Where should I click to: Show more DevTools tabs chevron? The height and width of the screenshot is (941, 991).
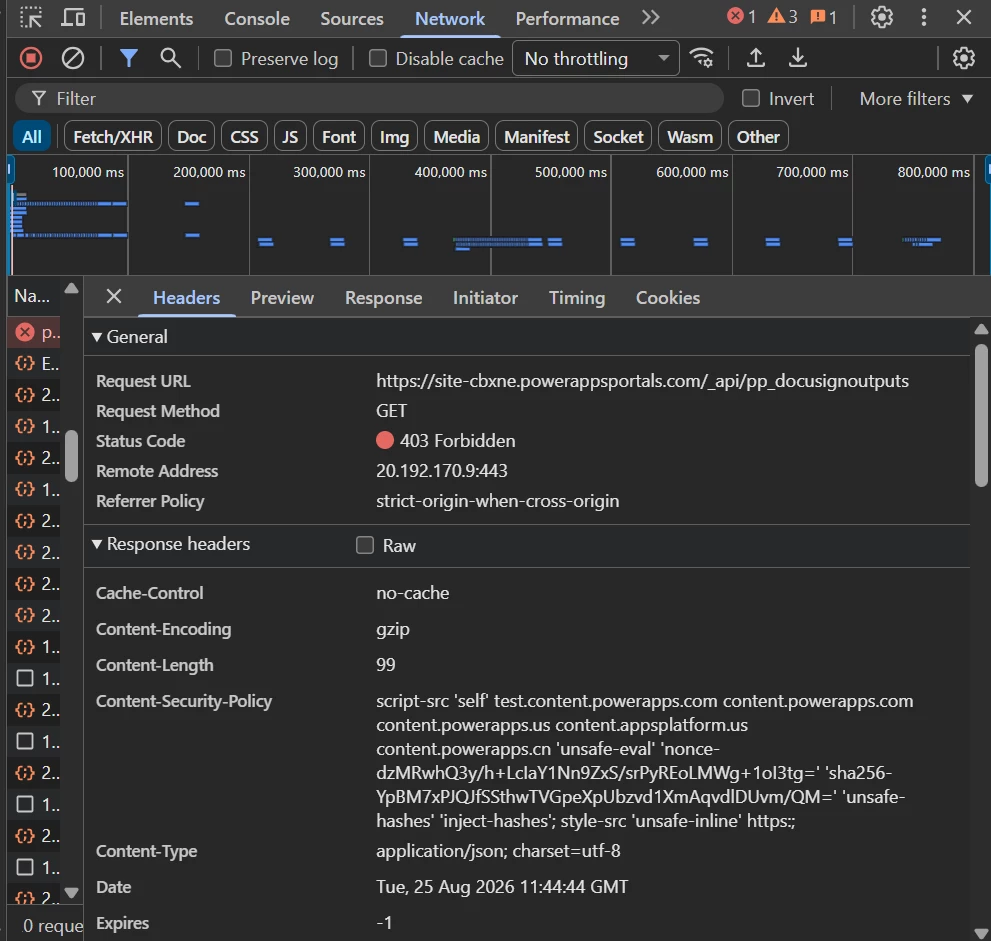pos(650,18)
